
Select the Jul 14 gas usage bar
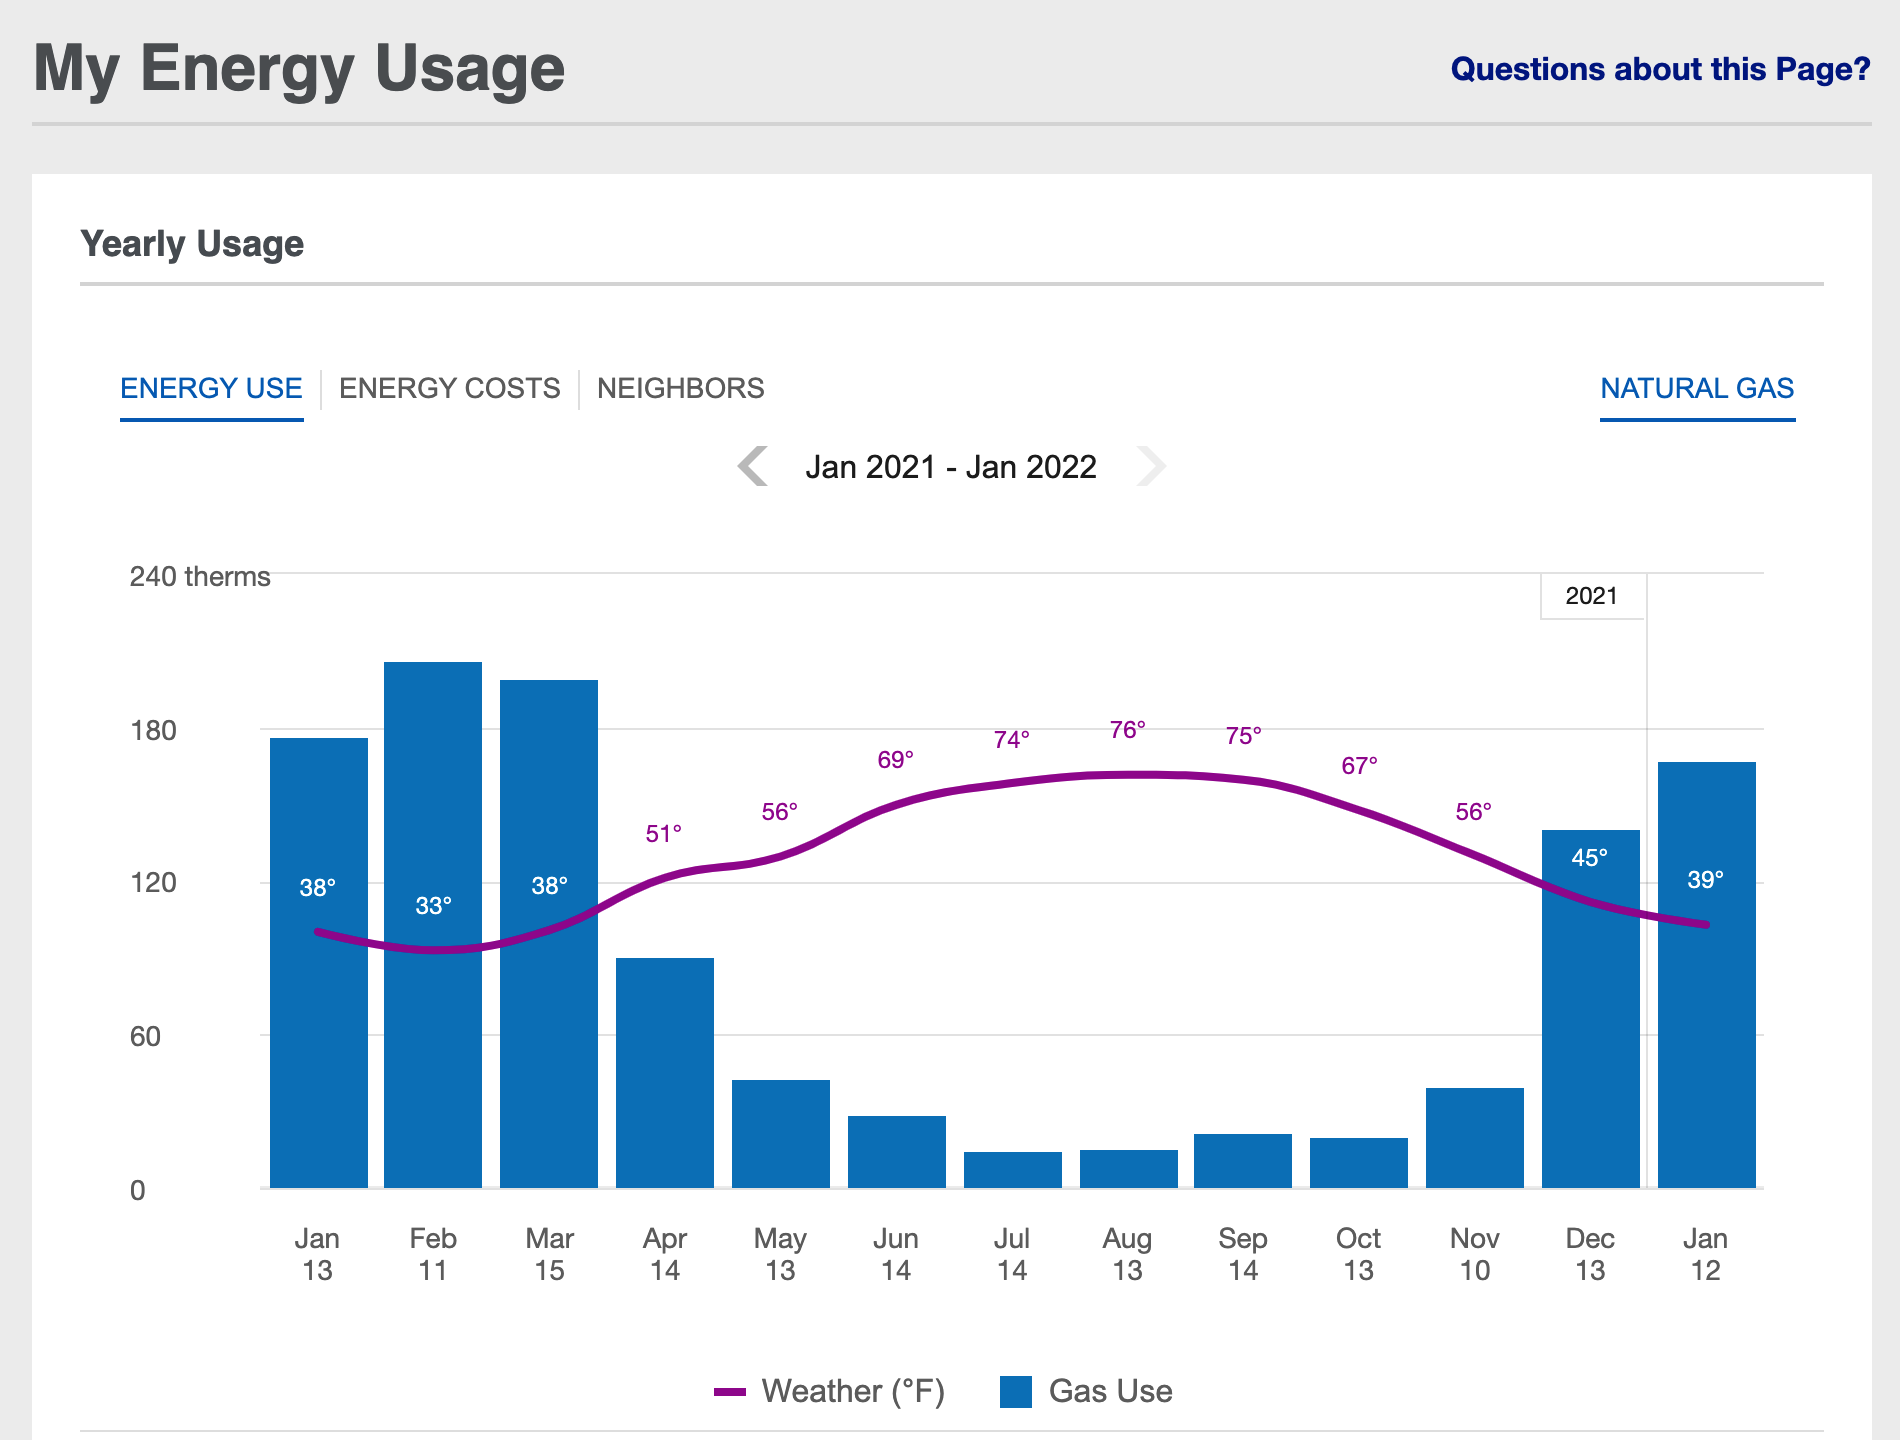coord(1013,1170)
